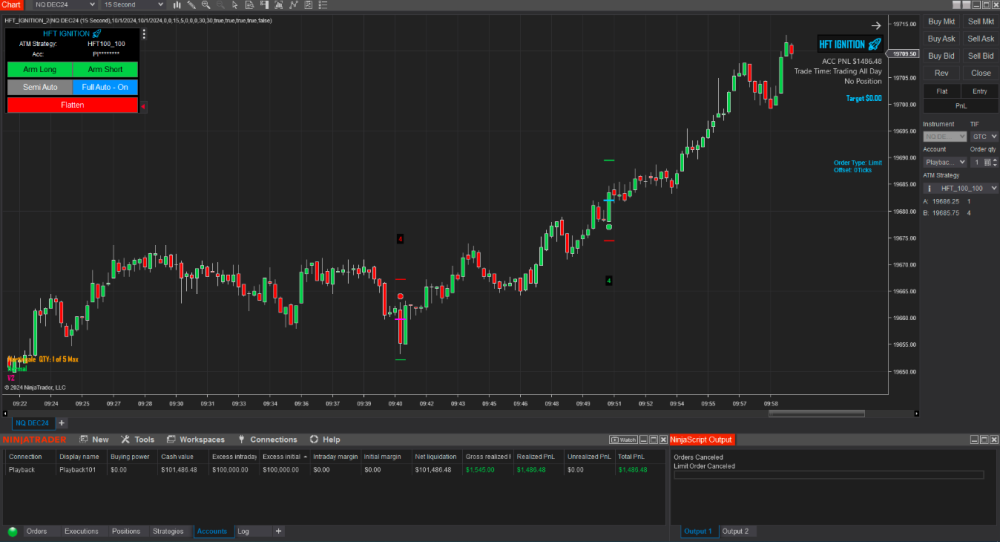The image size is (1000, 542).
Task: Select the NQ DEC24 chart tab
Action: [32, 423]
